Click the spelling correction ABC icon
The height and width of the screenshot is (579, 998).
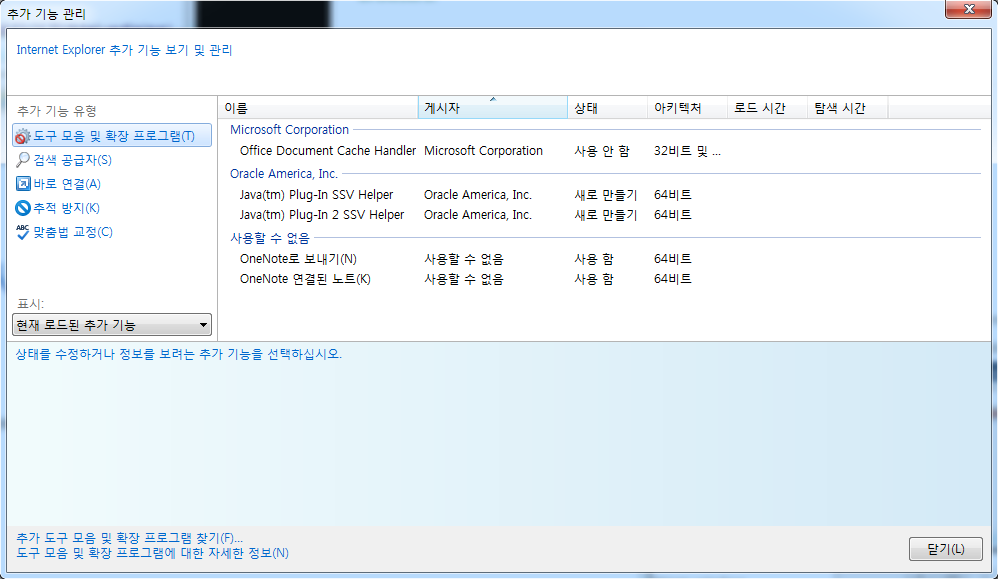point(22,232)
